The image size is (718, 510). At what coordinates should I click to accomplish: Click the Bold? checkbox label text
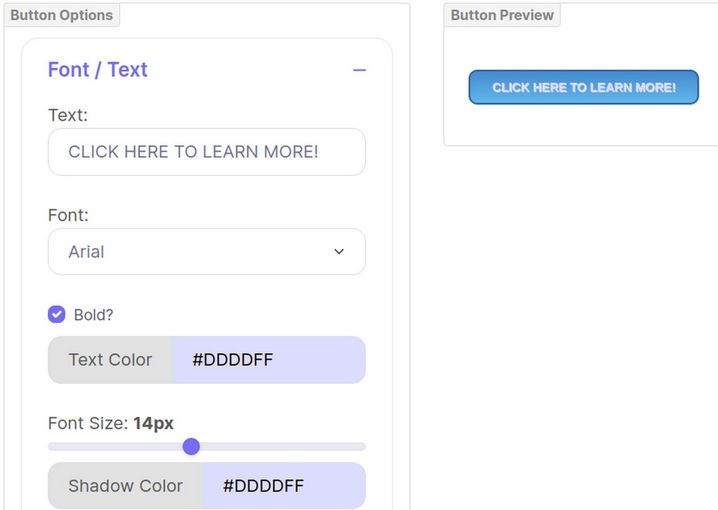[94, 314]
